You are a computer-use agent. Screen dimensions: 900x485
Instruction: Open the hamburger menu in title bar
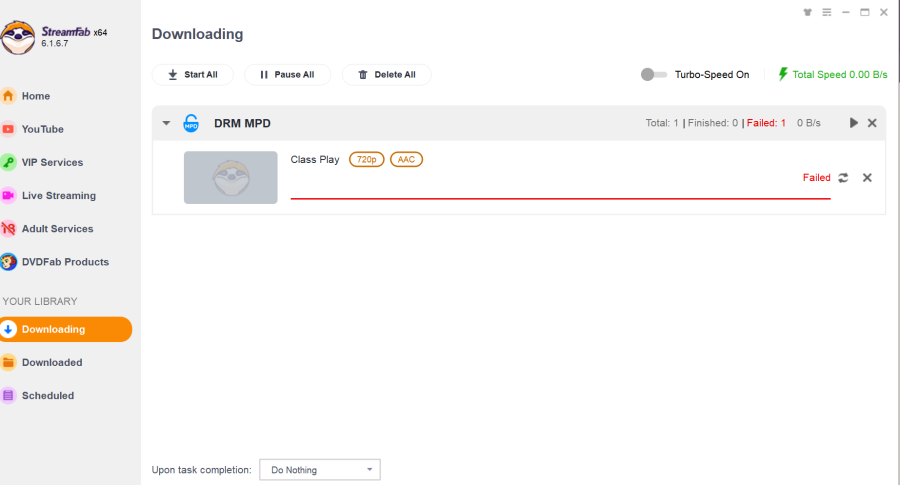[827, 12]
